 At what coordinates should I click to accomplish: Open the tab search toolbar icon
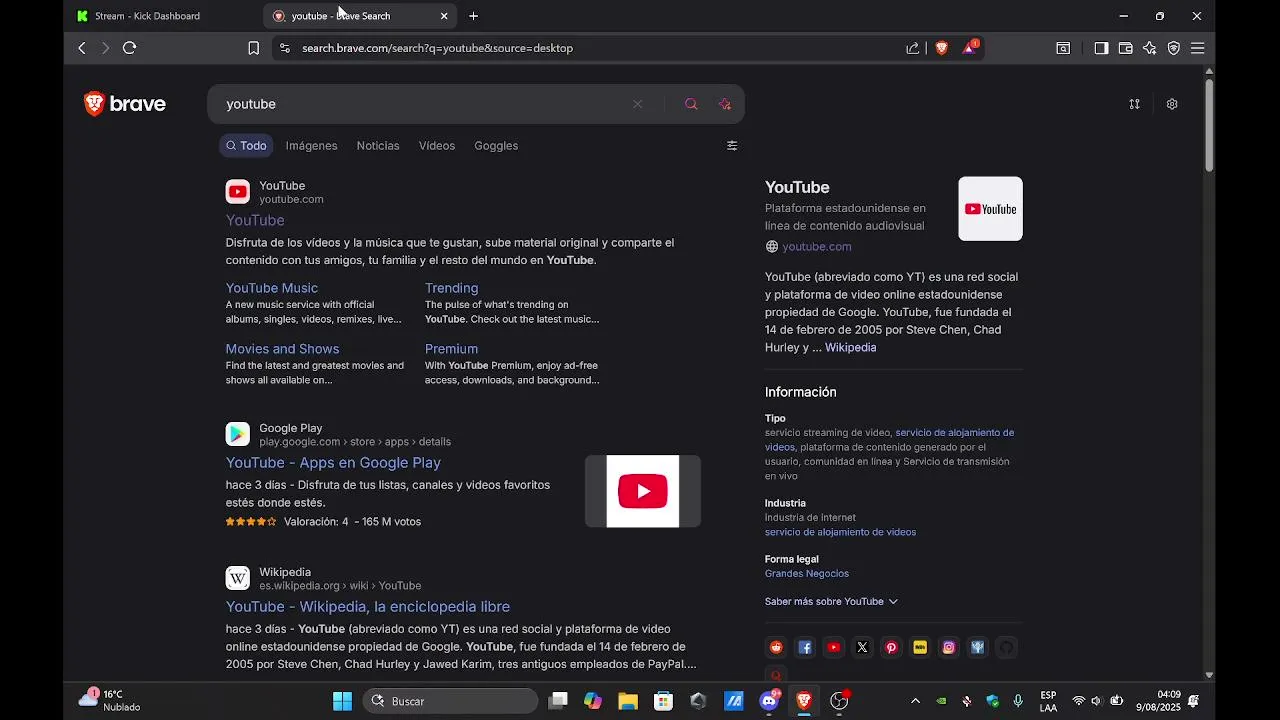1063,48
